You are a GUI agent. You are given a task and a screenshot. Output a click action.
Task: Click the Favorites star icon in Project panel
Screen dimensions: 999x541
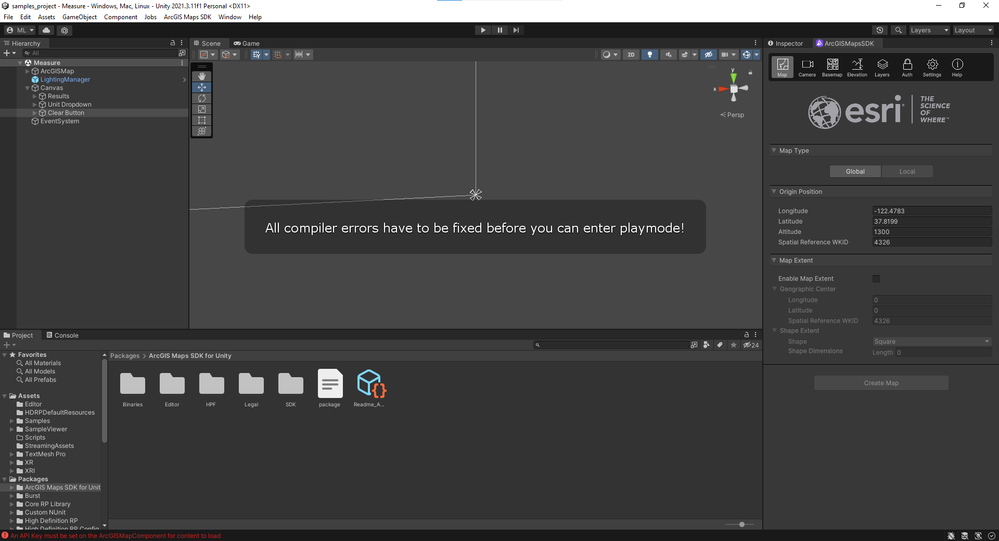733,345
